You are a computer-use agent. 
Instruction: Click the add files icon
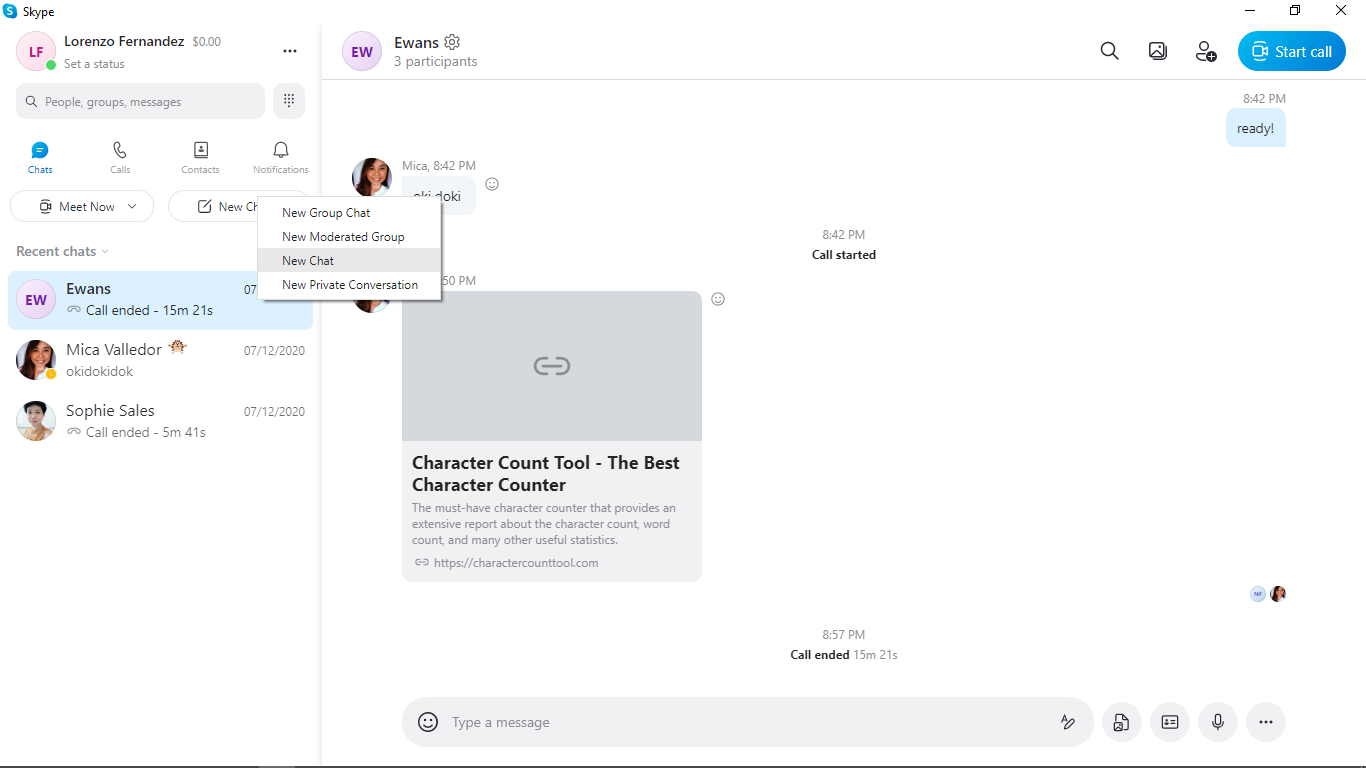[x=1121, y=722]
